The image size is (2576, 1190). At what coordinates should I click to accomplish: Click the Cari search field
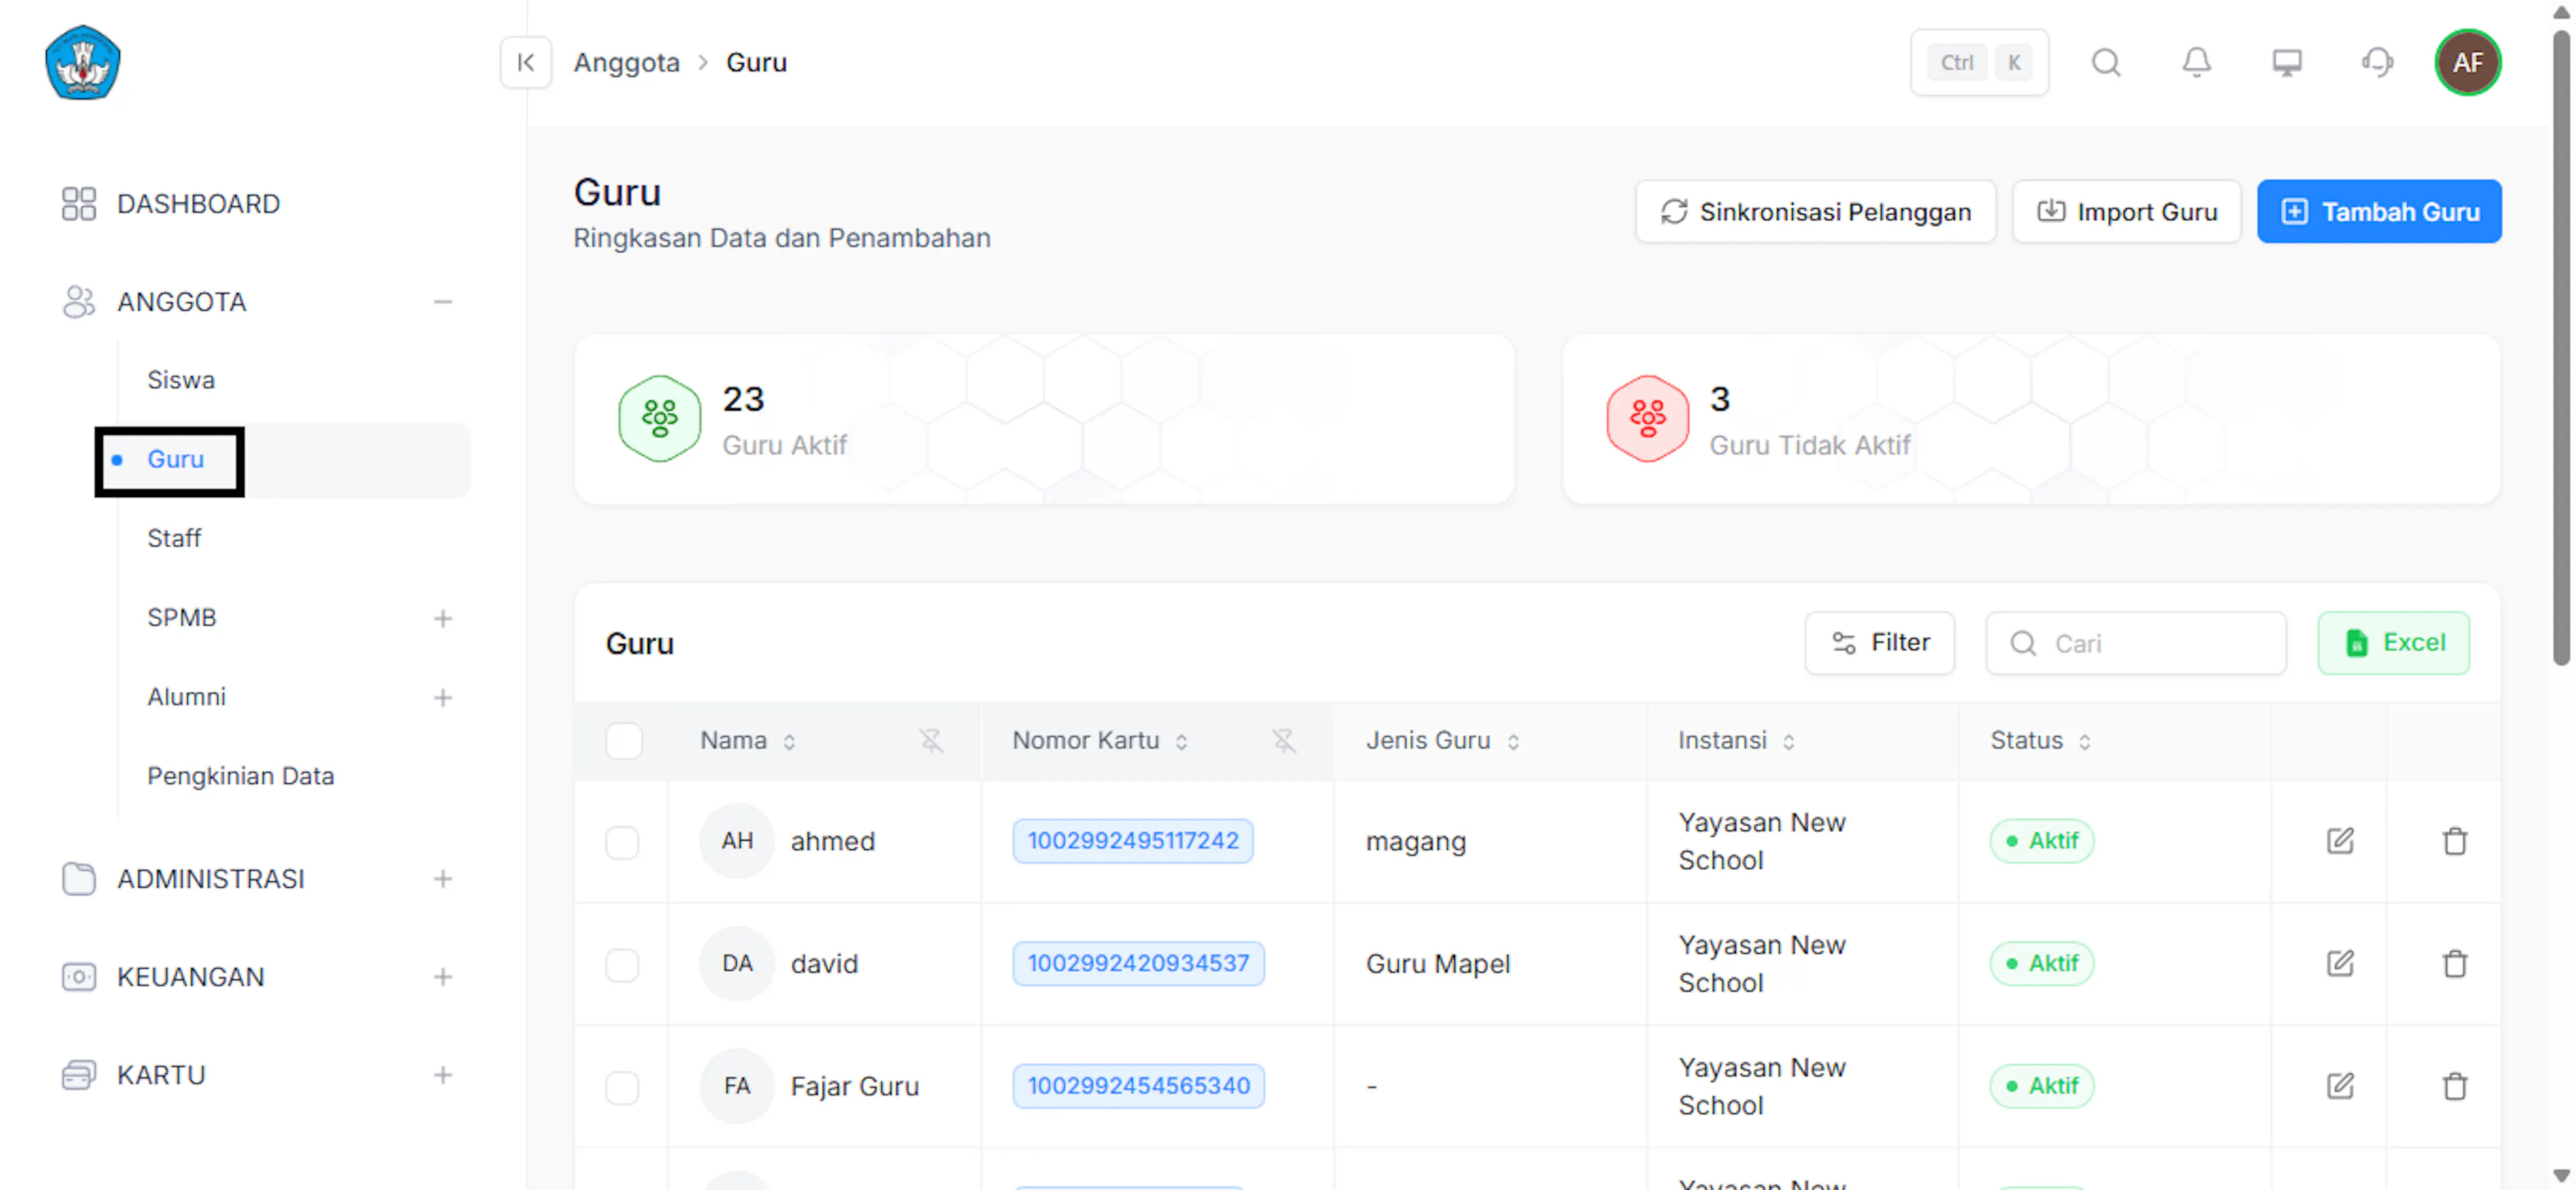click(x=2136, y=643)
